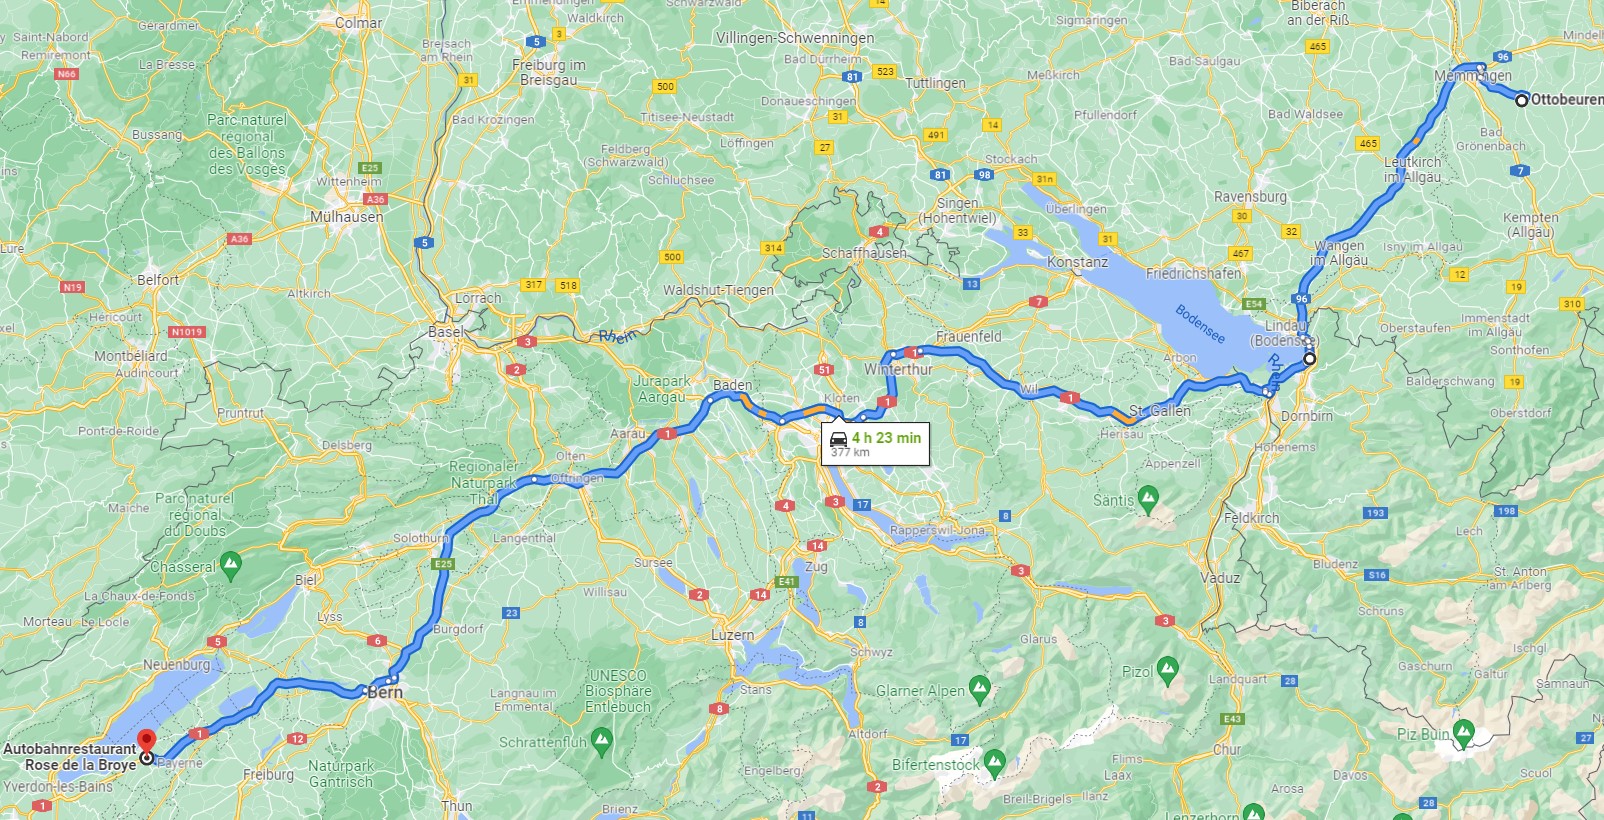Click the car icon in route time box
1604x820 pixels.
(x=839, y=439)
